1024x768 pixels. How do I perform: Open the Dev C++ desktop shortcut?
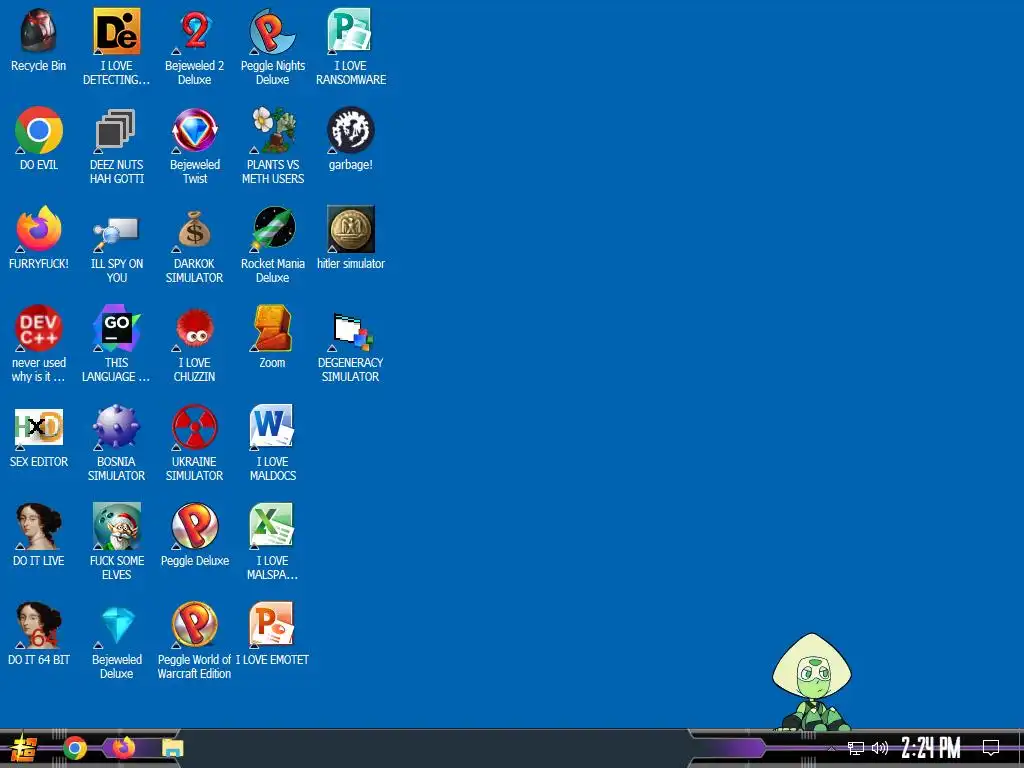point(39,328)
